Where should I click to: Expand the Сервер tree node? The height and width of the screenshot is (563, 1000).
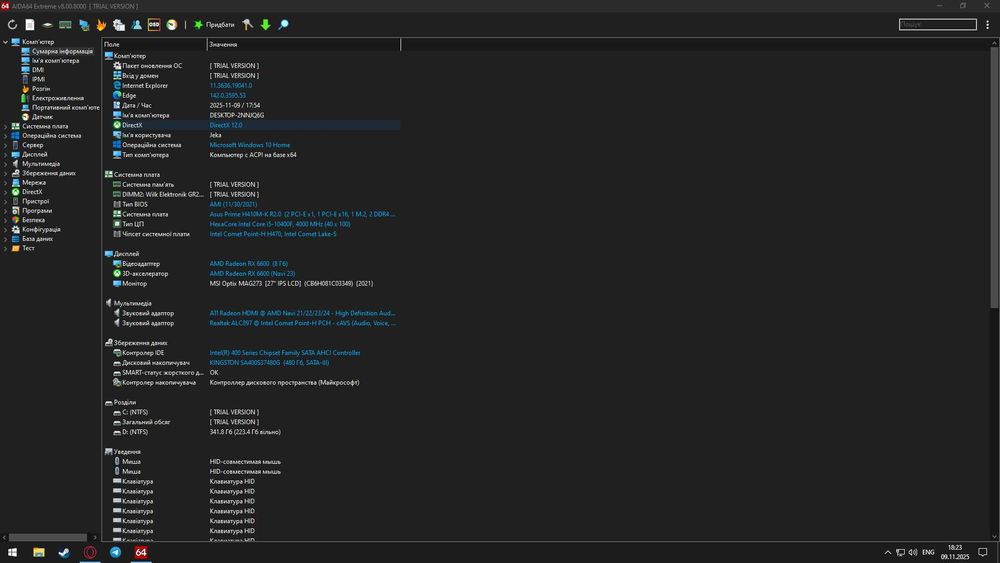click(6, 145)
